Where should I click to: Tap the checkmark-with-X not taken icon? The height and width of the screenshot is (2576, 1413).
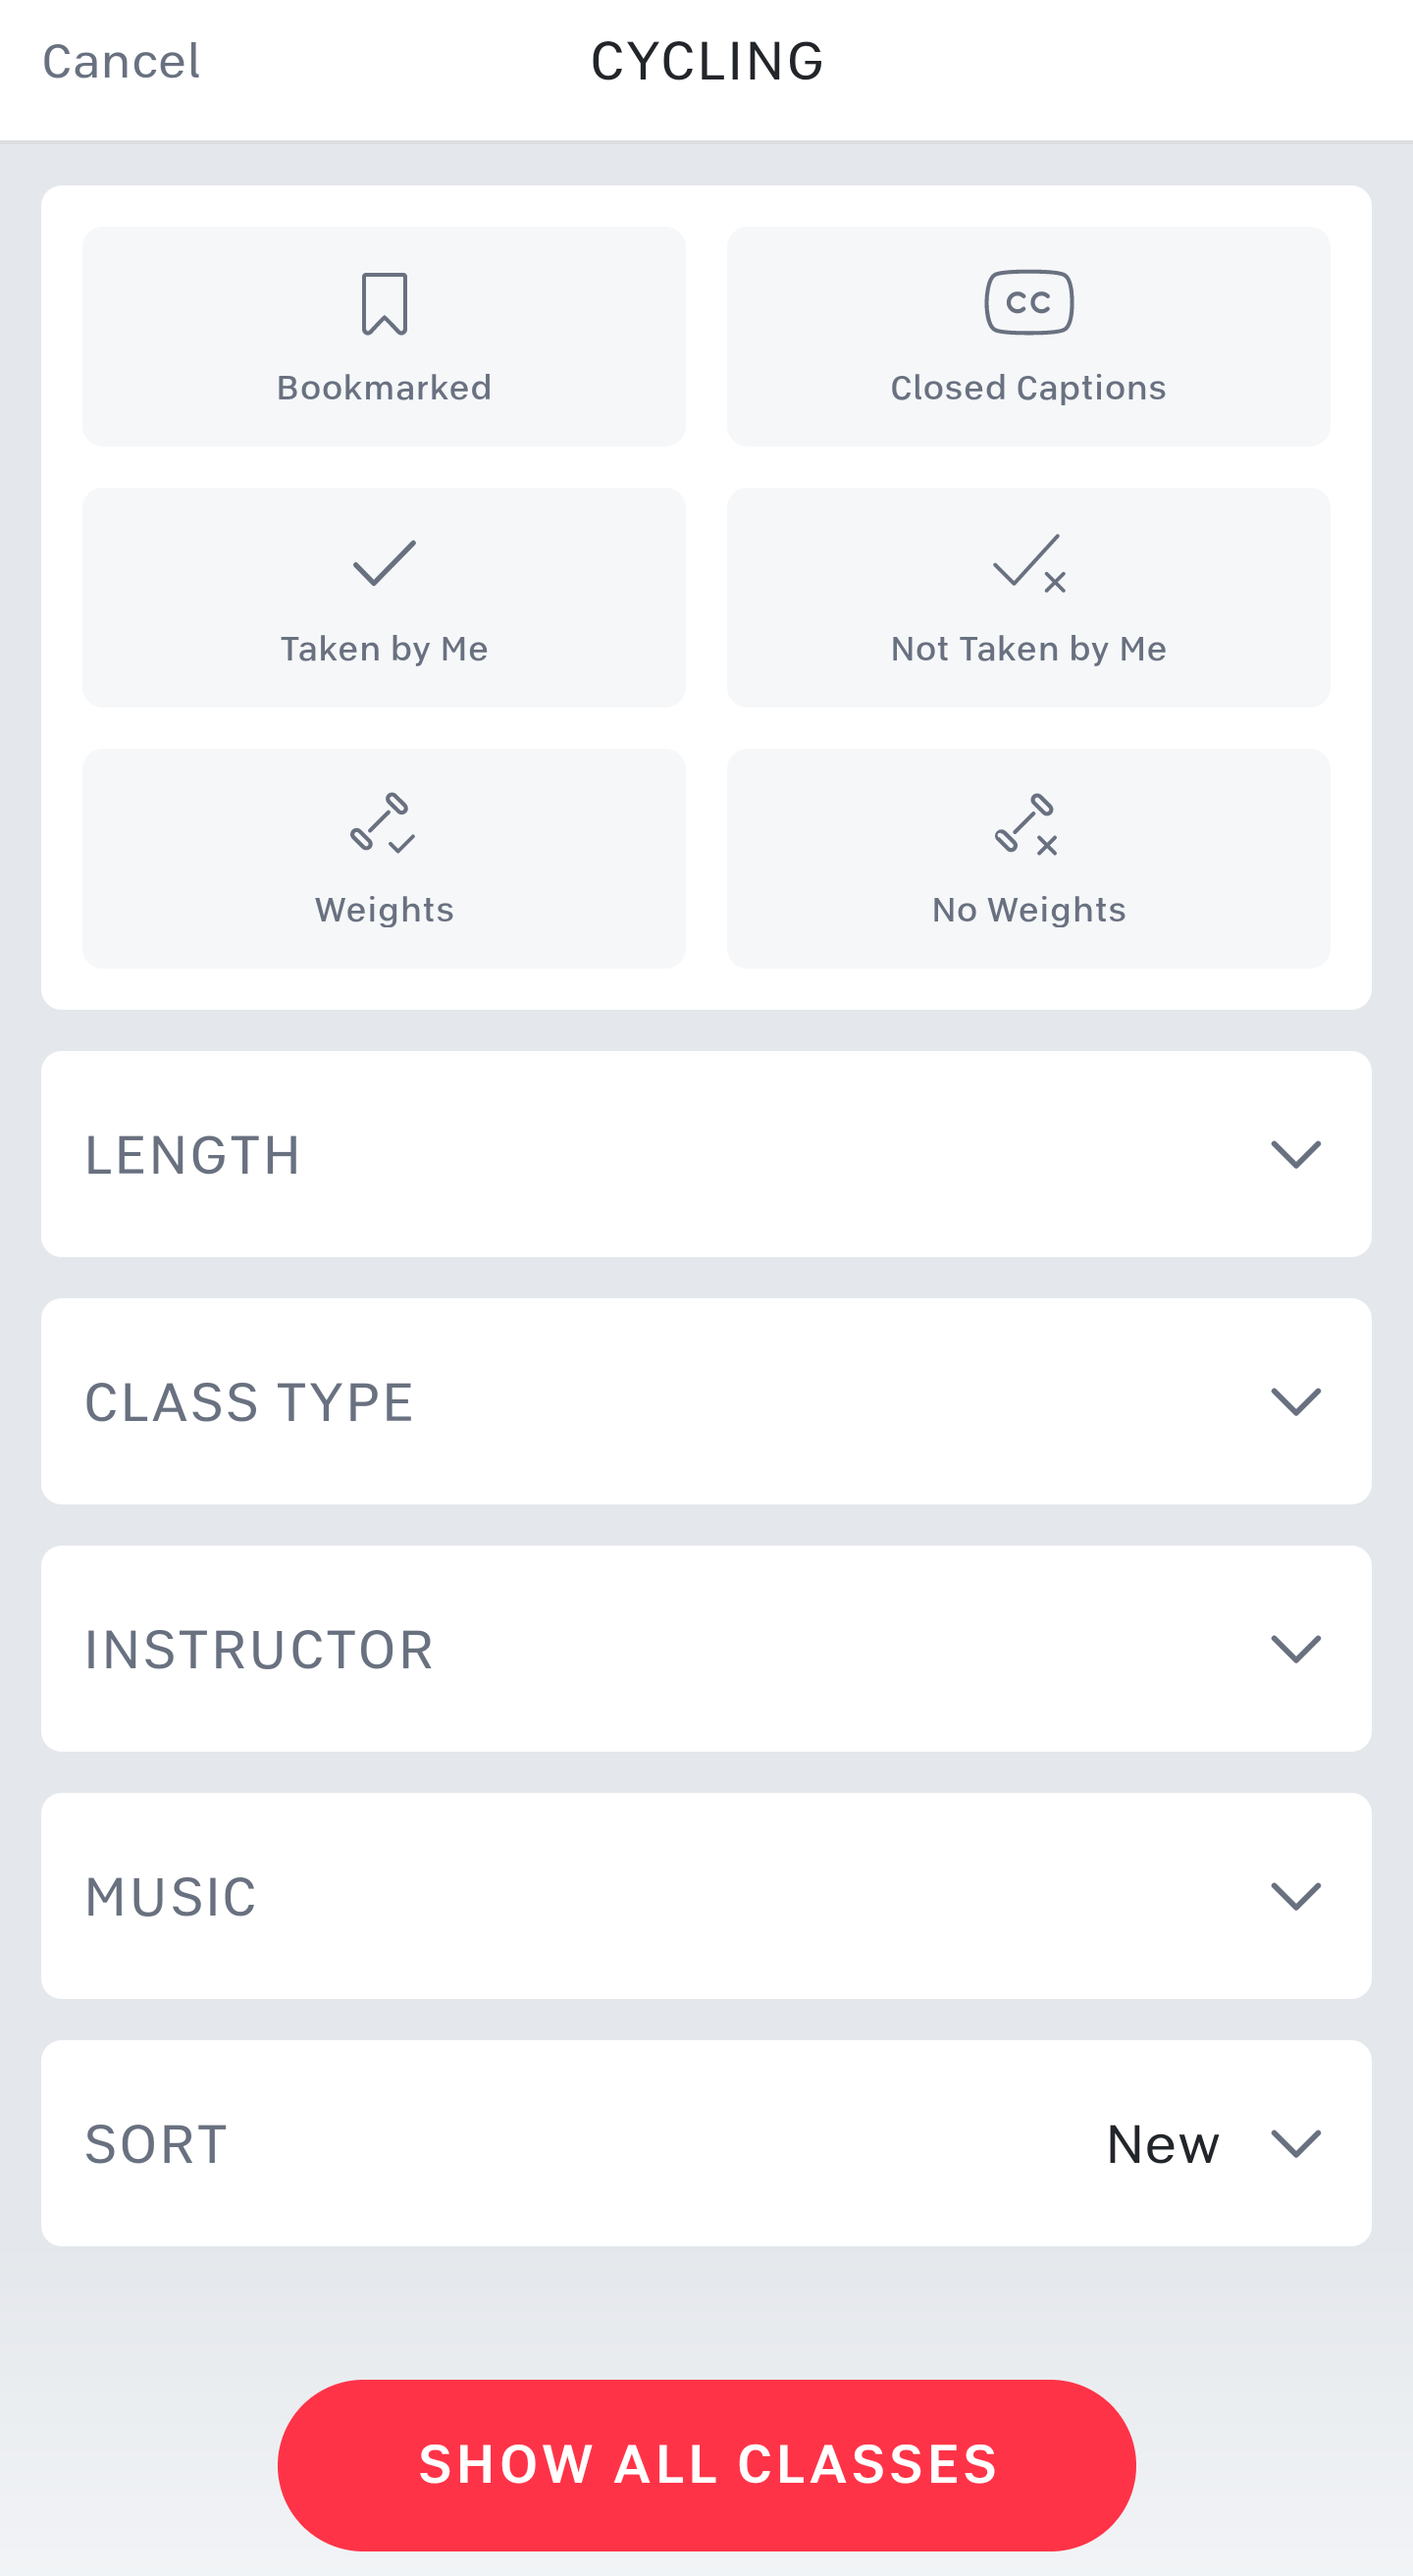1028,563
